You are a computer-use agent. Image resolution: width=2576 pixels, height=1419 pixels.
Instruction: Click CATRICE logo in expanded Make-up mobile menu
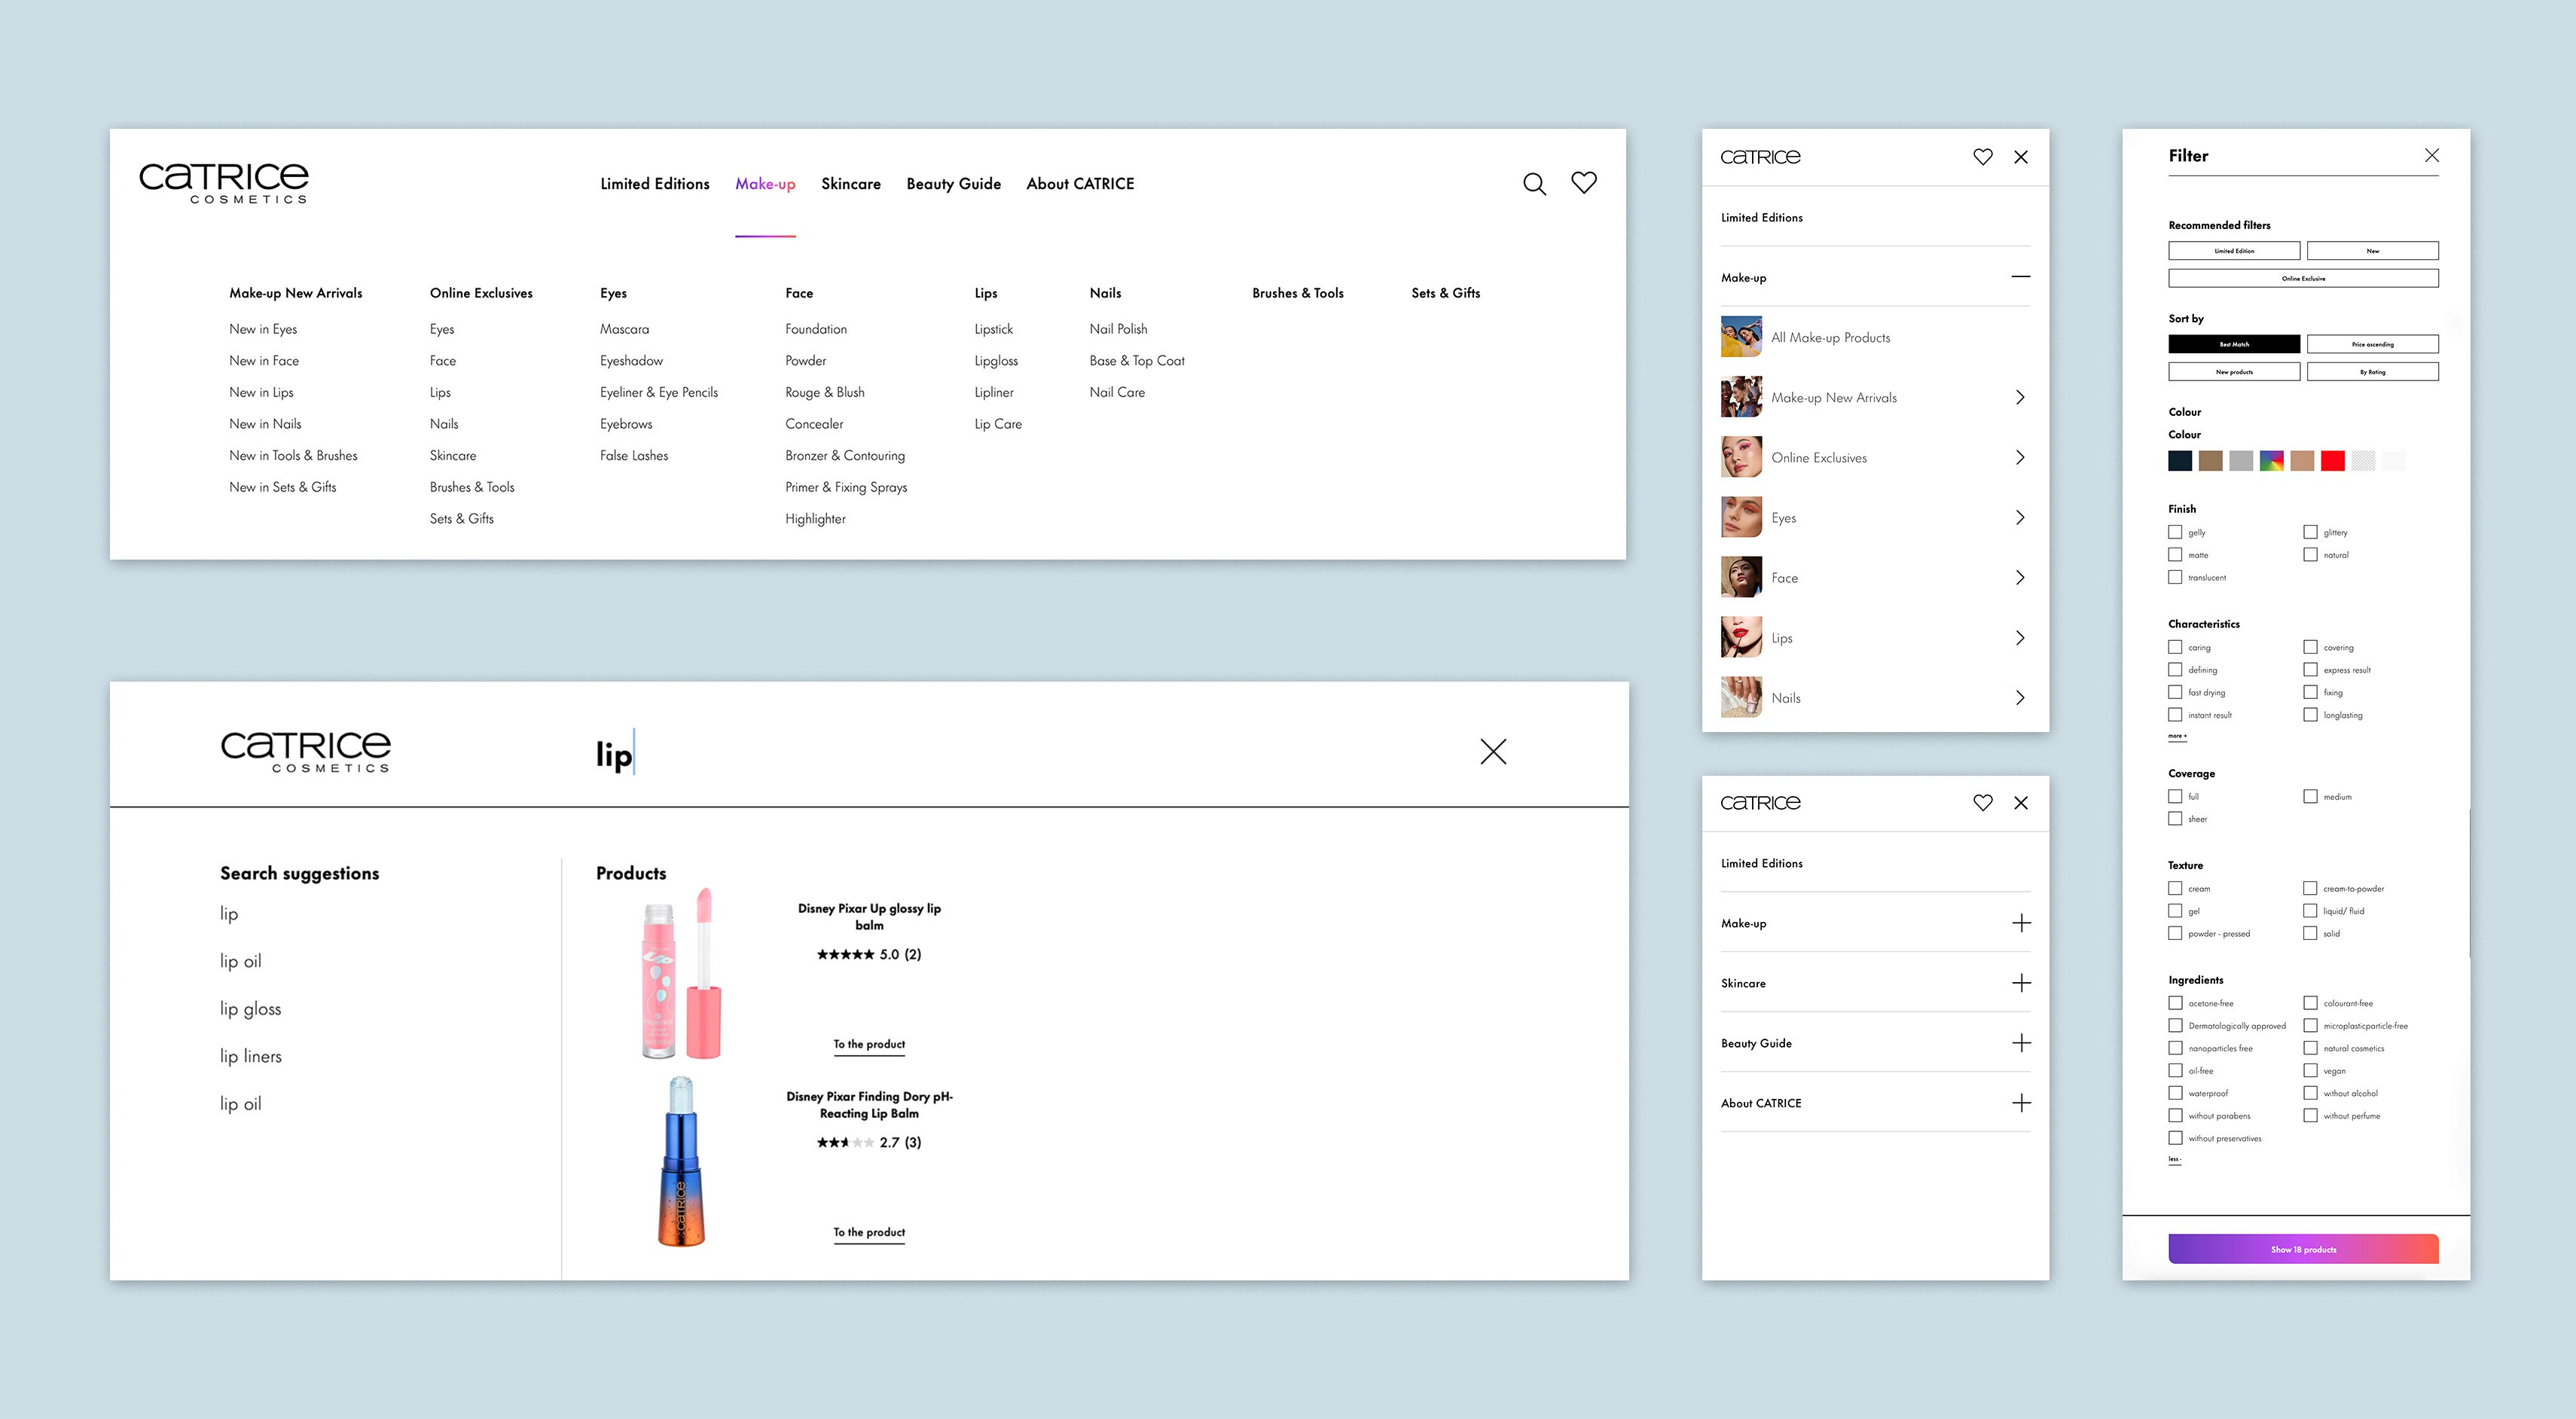(x=1760, y=157)
